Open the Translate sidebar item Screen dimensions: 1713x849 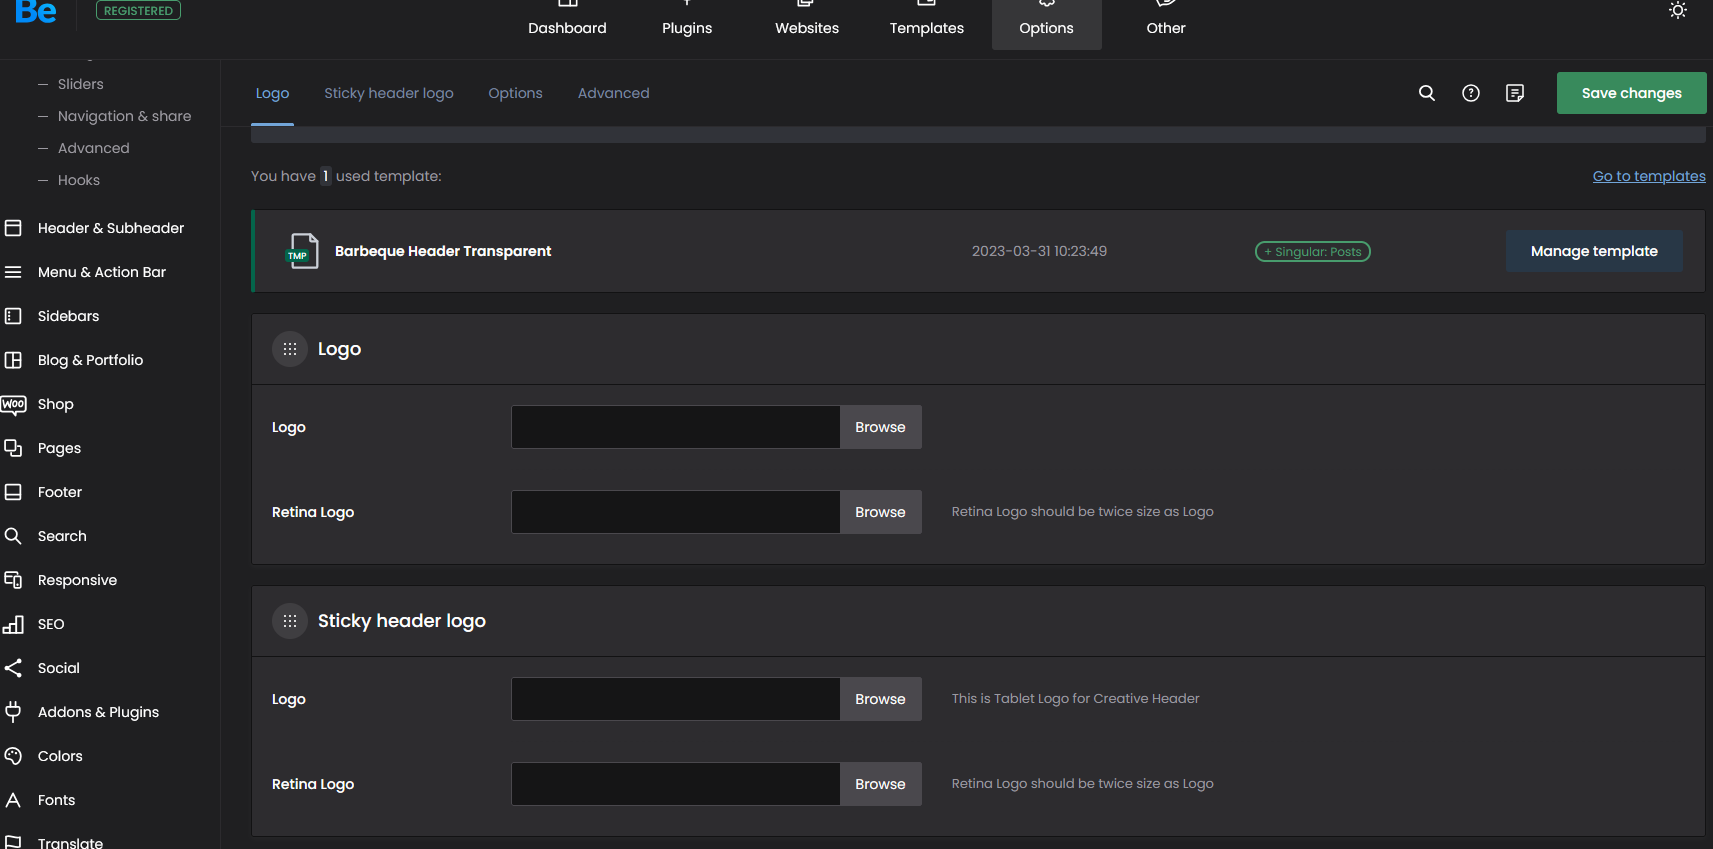tap(70, 843)
